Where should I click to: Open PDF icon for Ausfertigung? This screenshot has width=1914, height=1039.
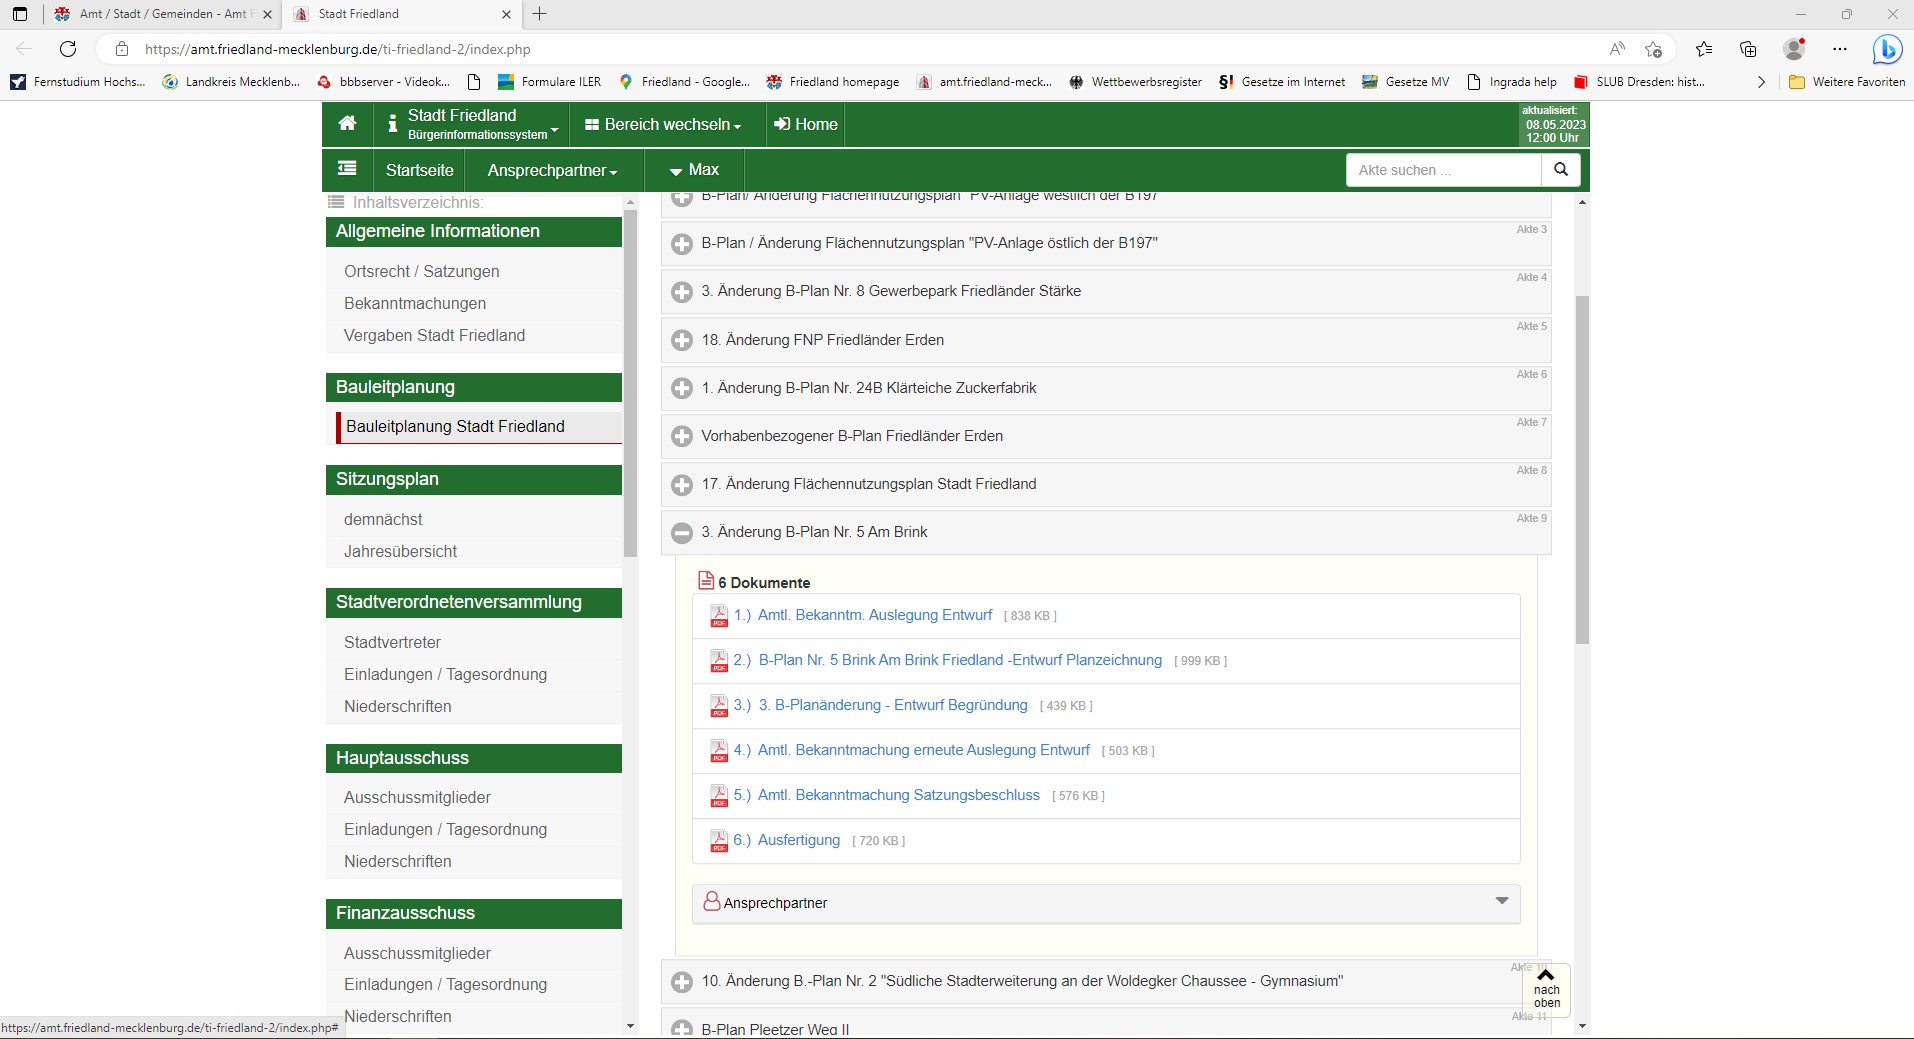coord(719,841)
